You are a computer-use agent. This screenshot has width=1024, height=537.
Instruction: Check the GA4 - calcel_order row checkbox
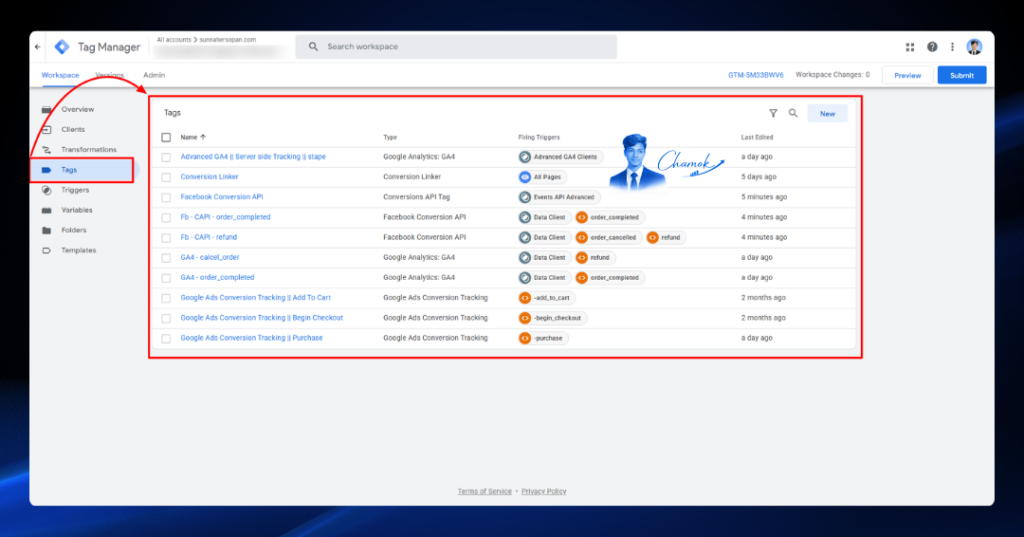166,258
